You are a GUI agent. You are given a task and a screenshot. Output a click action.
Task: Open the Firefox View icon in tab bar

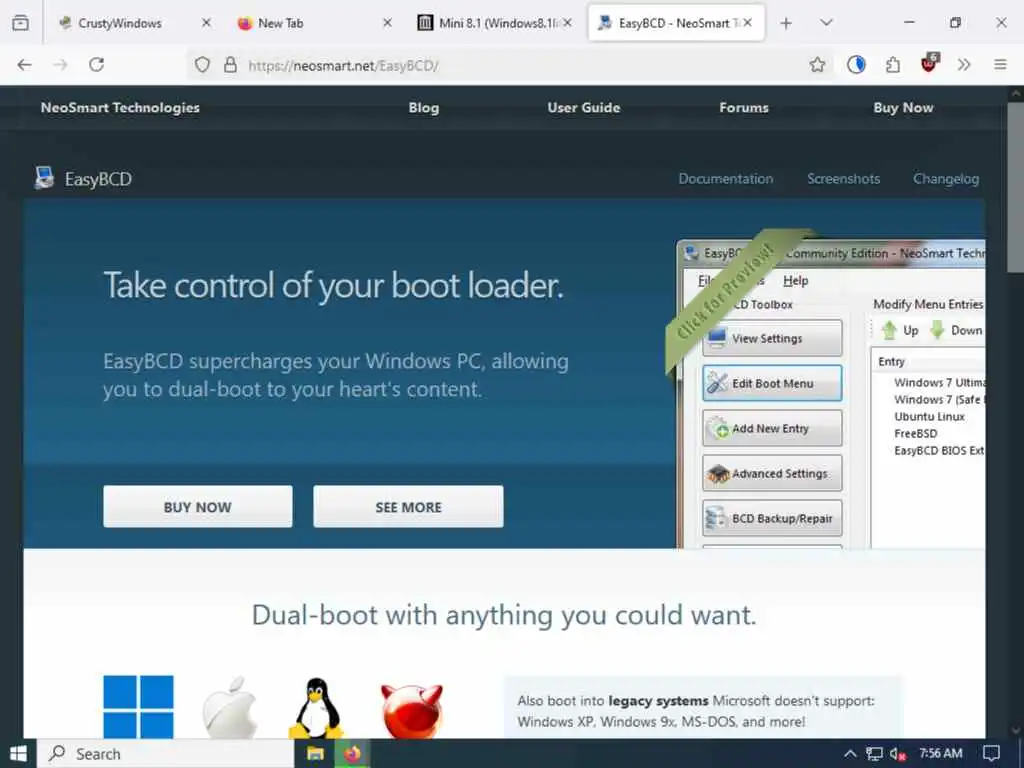coord(20,23)
